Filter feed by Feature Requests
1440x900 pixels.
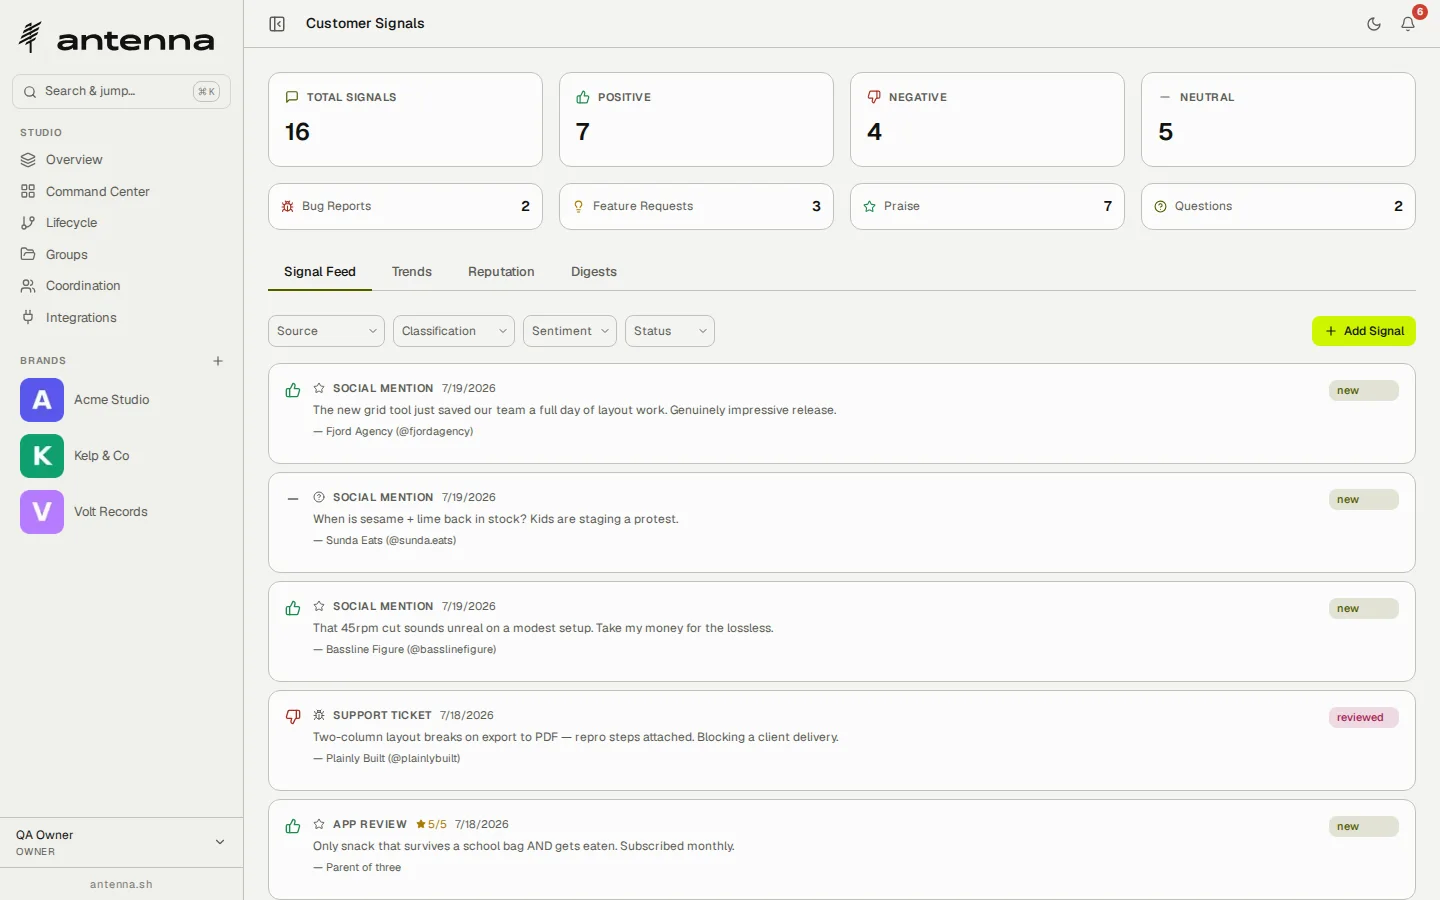696,206
